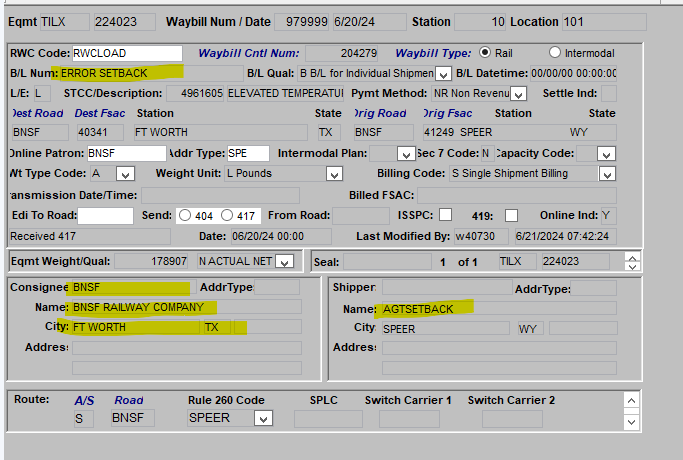Click the Online Patron field

[126, 153]
